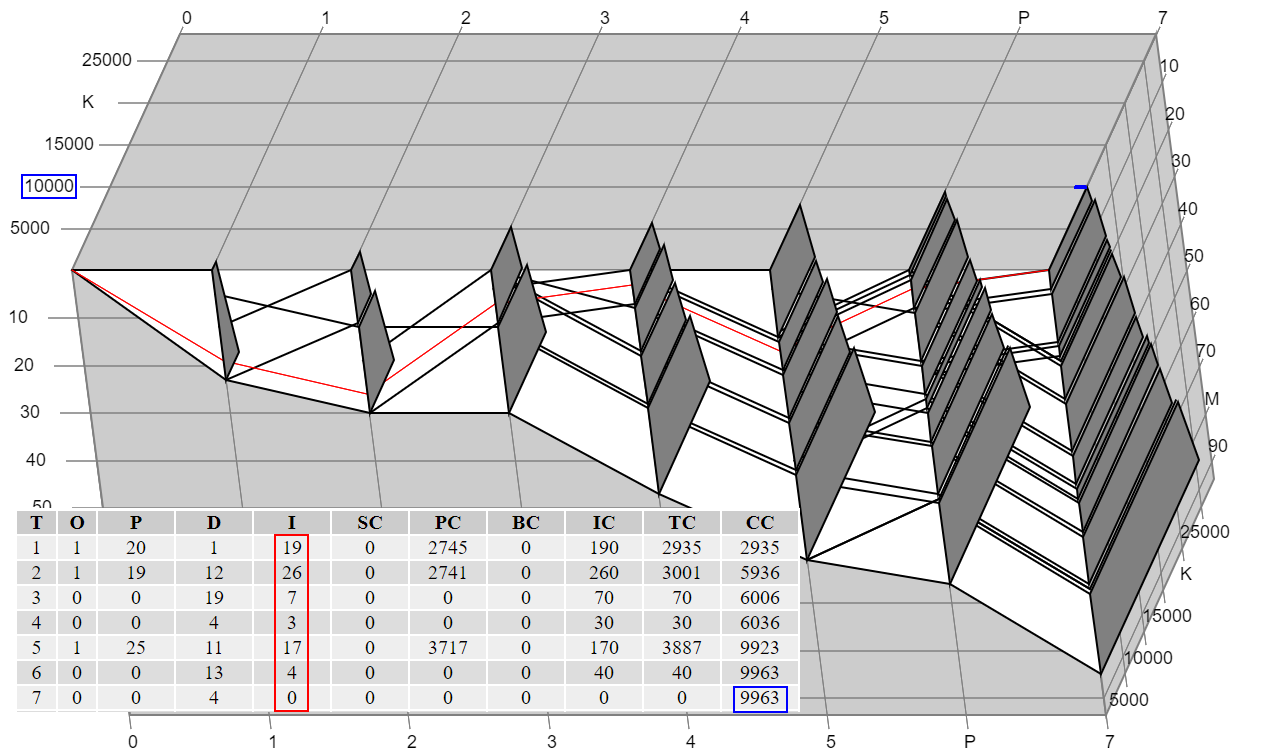The width and height of the screenshot is (1286, 749).
Task: Click the 25000 label on the left axis
Action: click(x=106, y=60)
